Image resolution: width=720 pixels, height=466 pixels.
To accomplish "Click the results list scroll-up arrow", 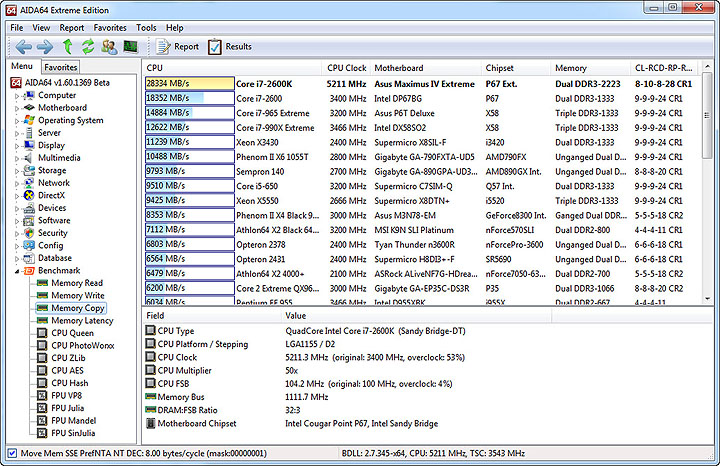I will click(707, 67).
